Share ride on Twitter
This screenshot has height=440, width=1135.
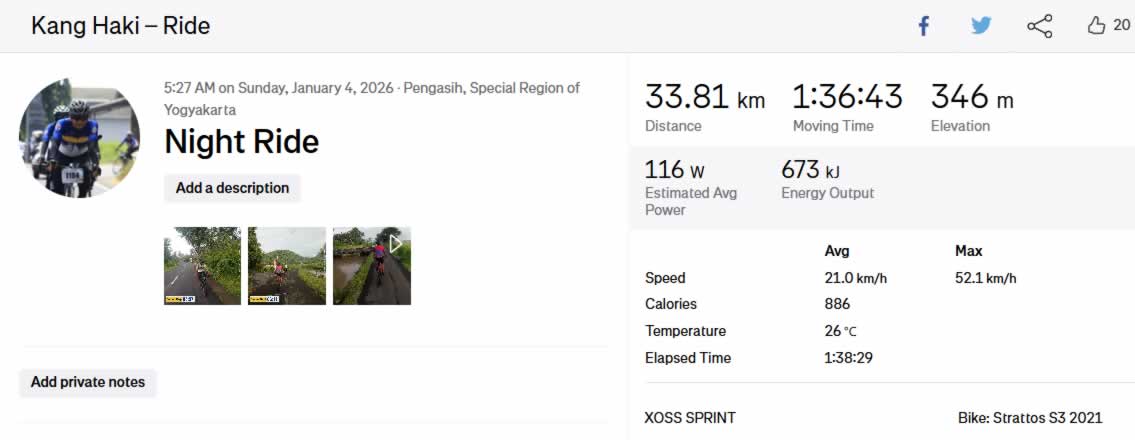[981, 26]
